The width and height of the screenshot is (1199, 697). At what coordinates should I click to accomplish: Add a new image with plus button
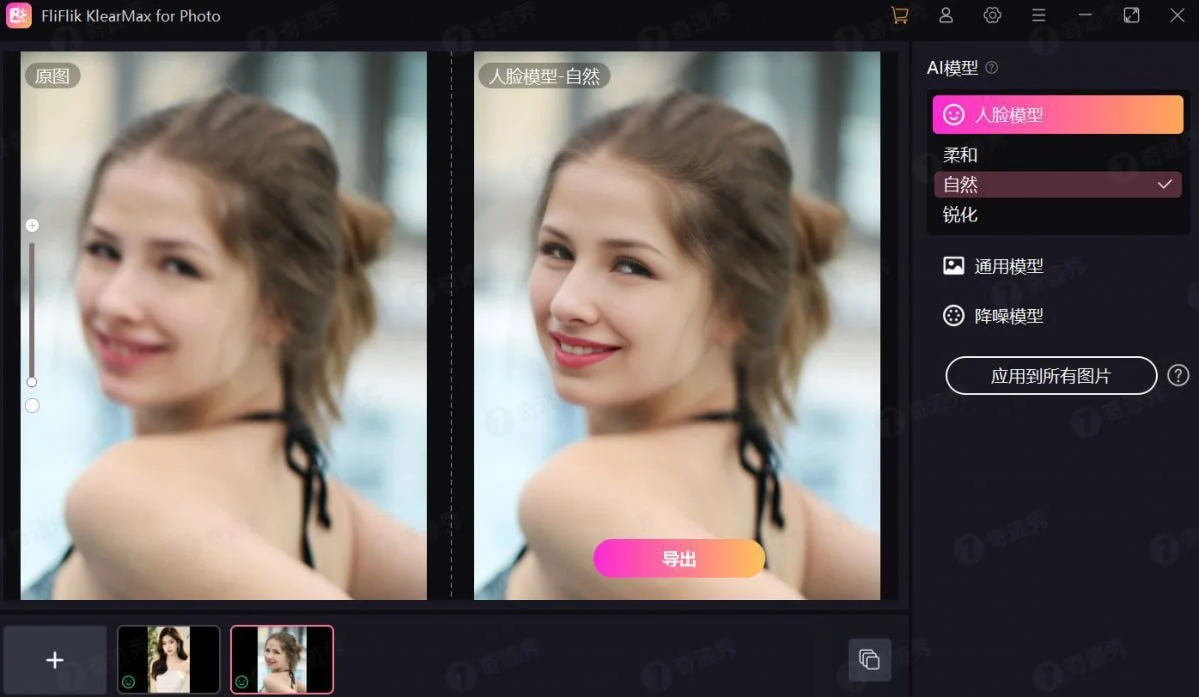[x=55, y=660]
